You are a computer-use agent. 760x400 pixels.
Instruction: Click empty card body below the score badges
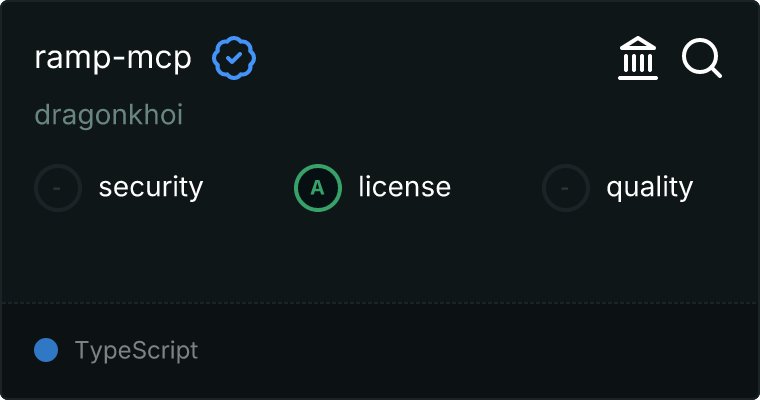point(380,255)
